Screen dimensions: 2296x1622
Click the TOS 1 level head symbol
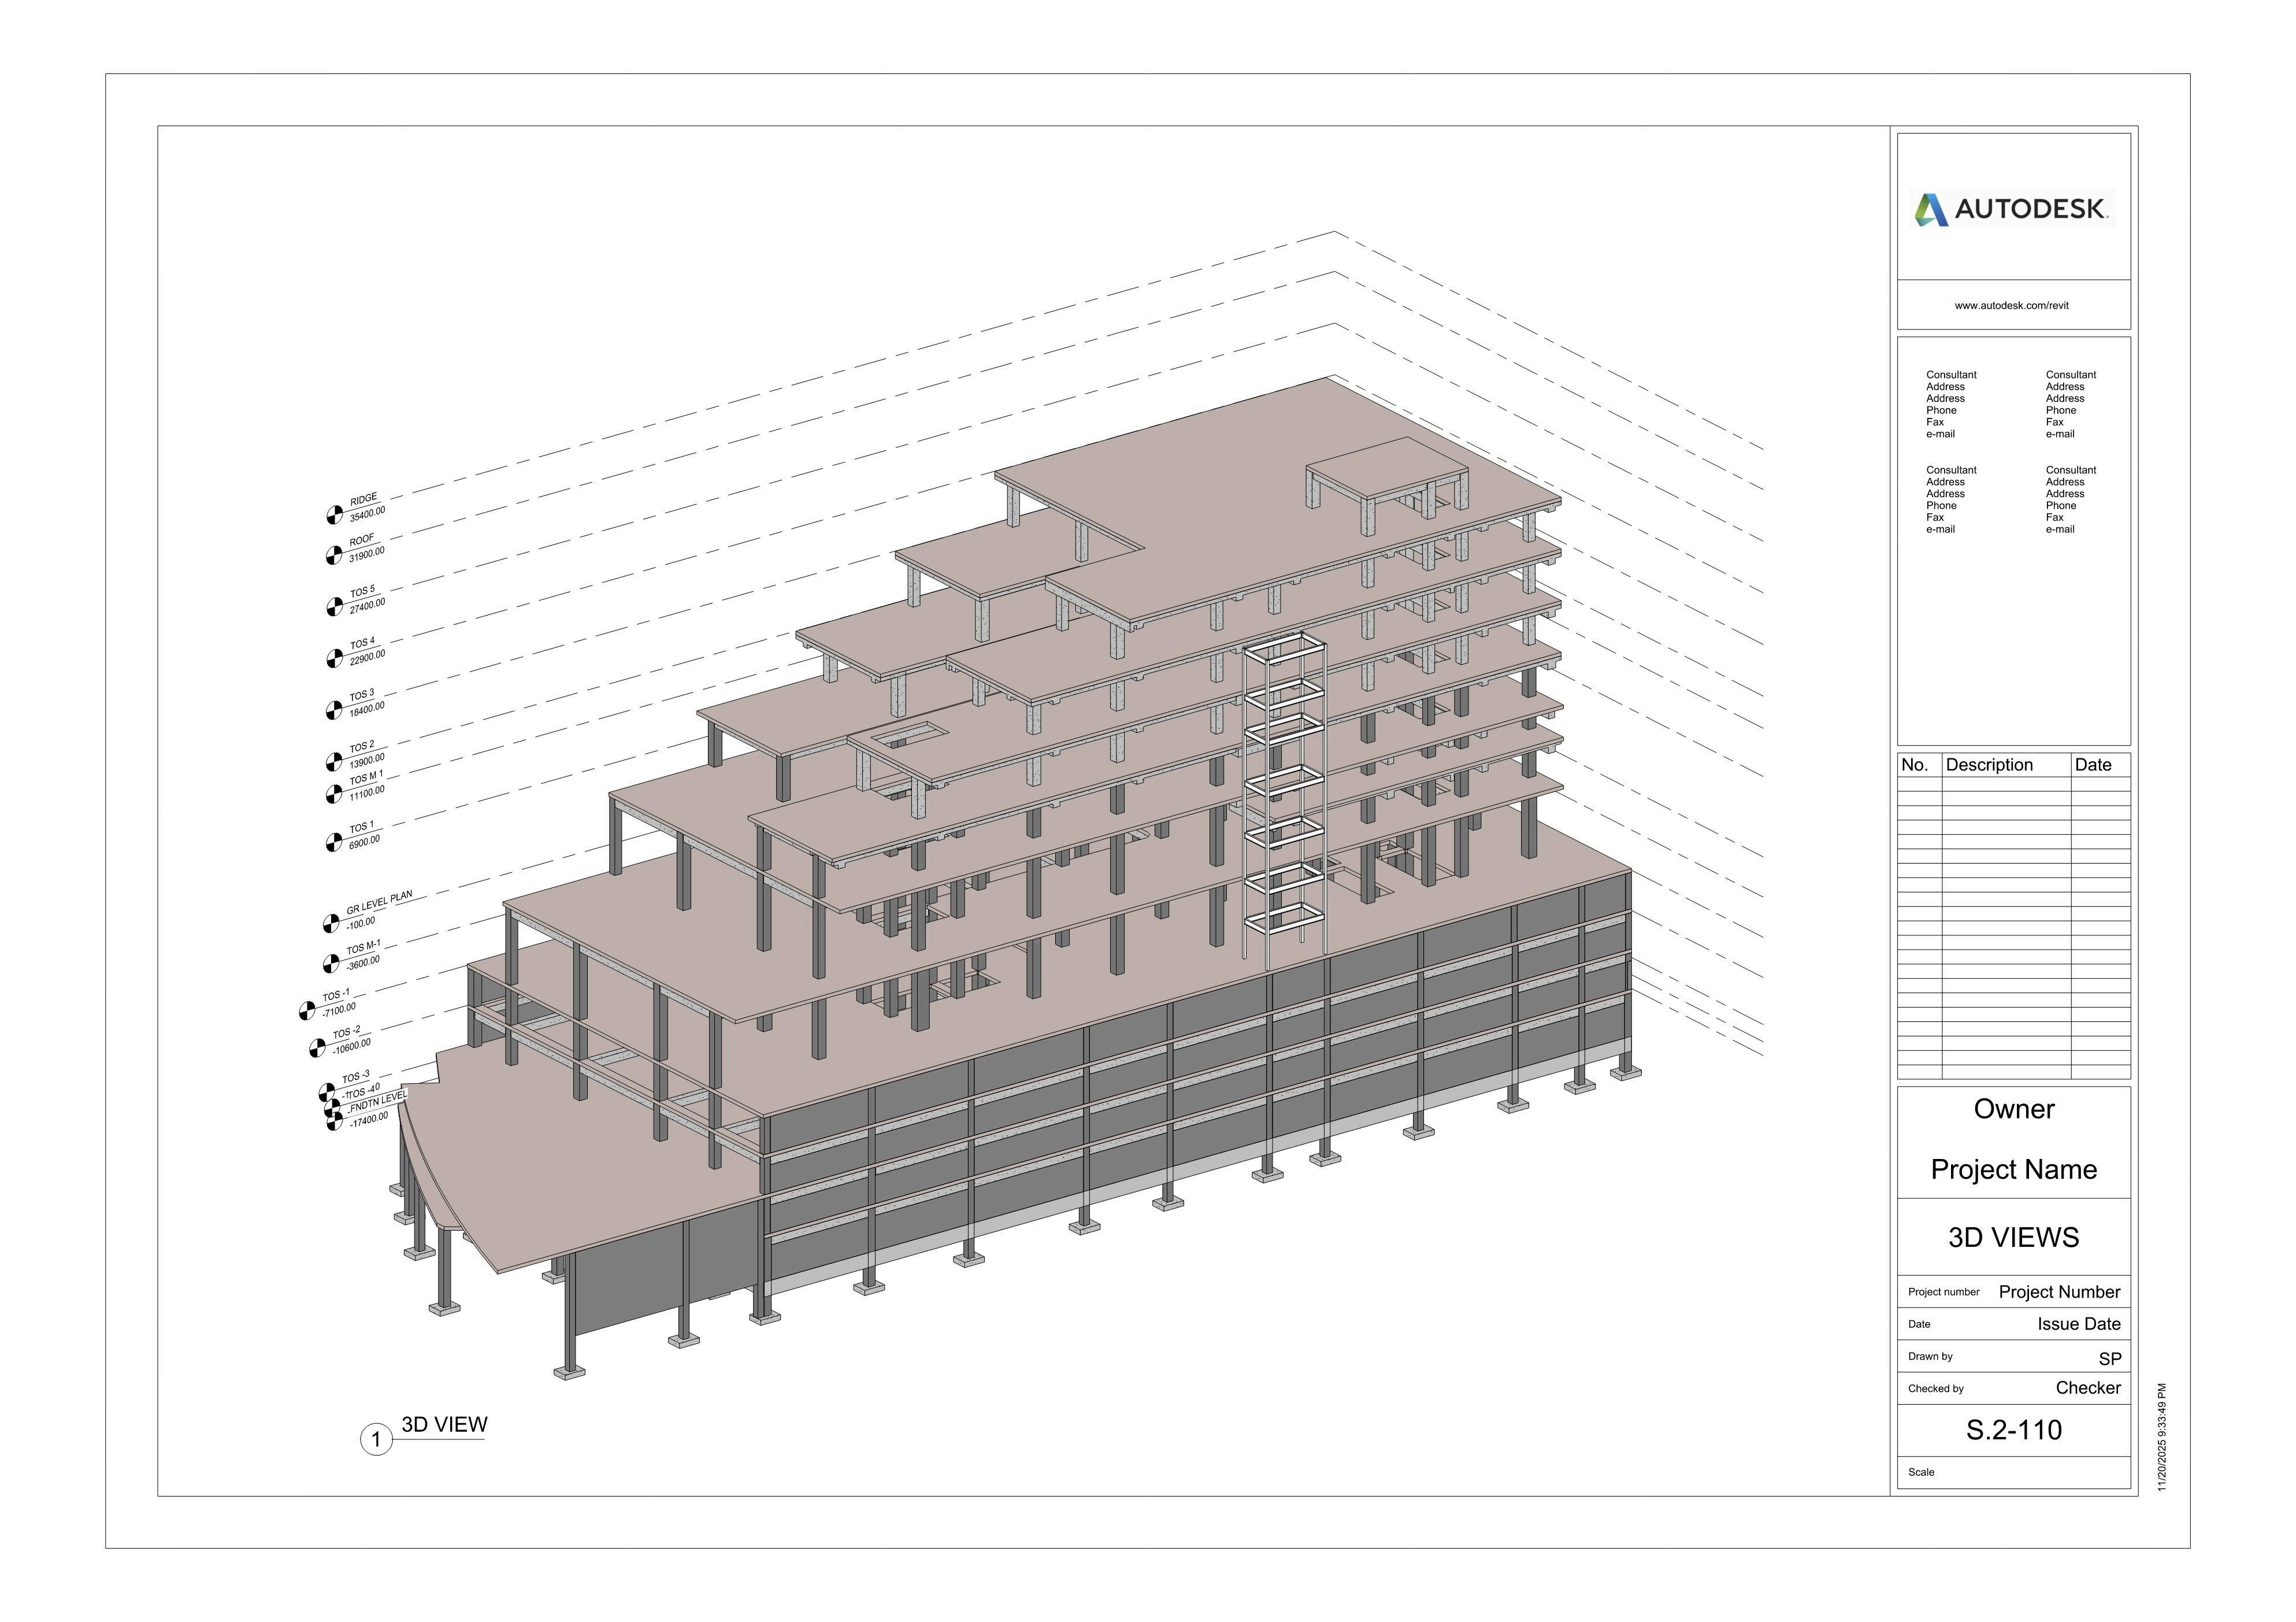[x=334, y=842]
